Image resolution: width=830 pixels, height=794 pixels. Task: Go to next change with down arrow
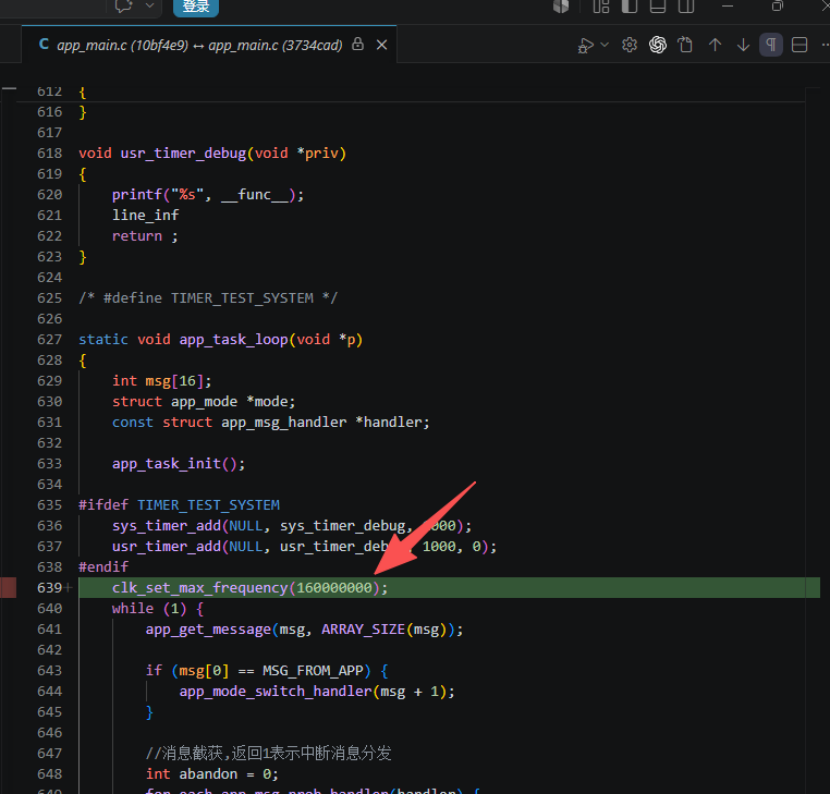point(743,45)
